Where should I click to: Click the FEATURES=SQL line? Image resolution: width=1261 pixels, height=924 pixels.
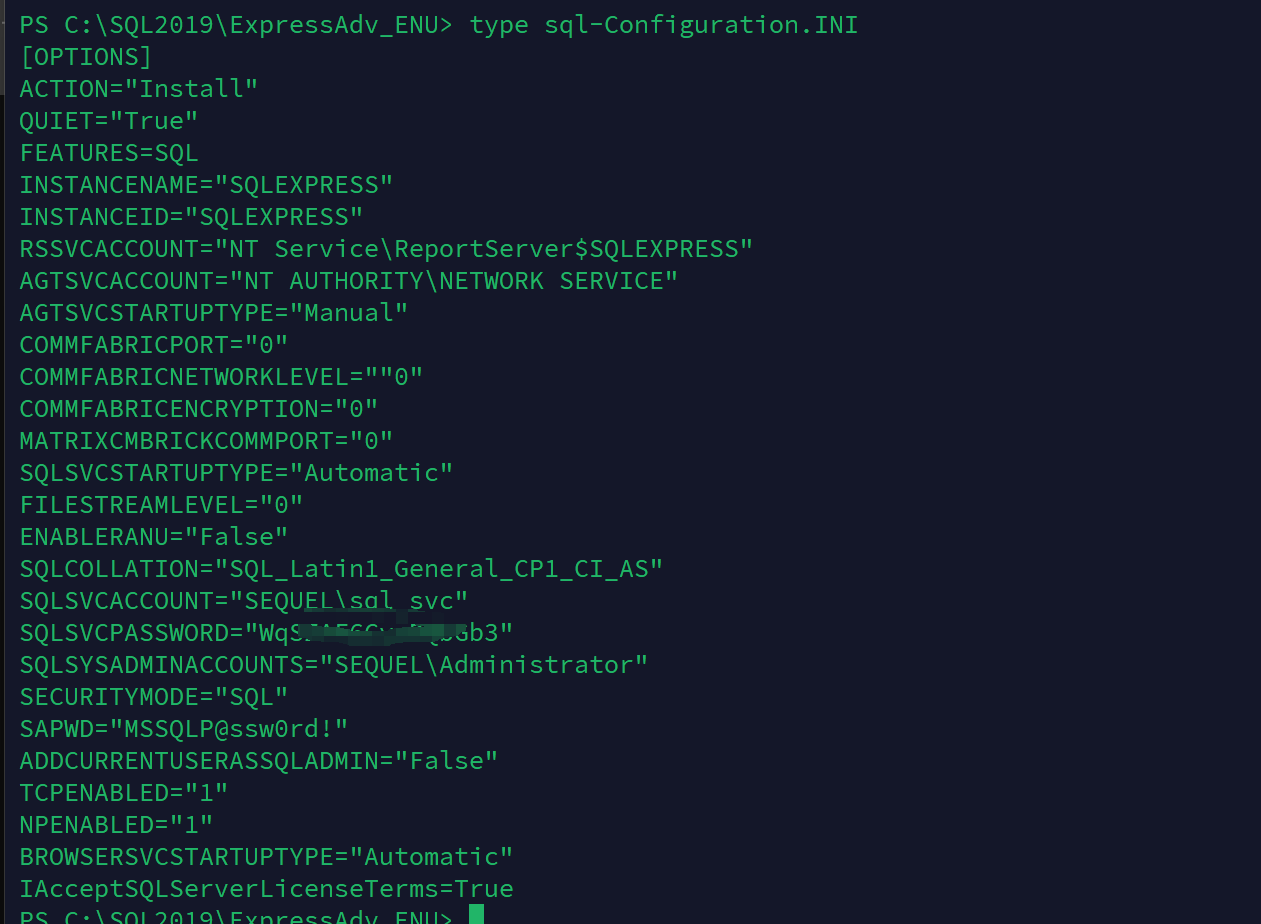(x=109, y=153)
